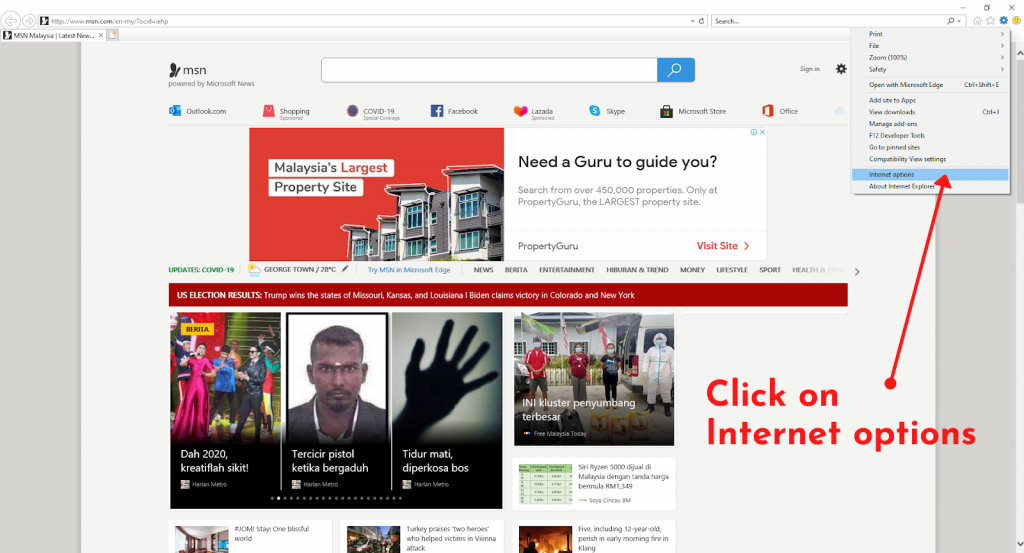The width and height of the screenshot is (1024, 553).
Task: Select Internet options from the menu
Action: pos(892,175)
